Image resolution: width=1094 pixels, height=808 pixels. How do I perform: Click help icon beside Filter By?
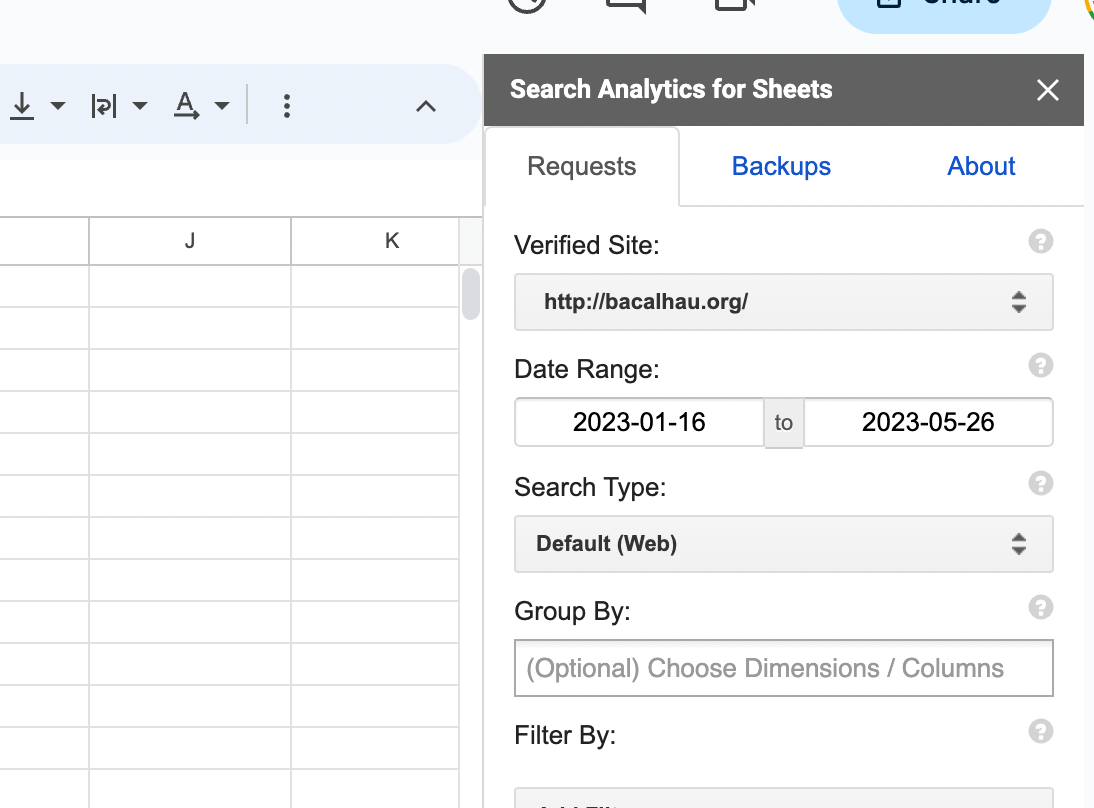[1040, 731]
